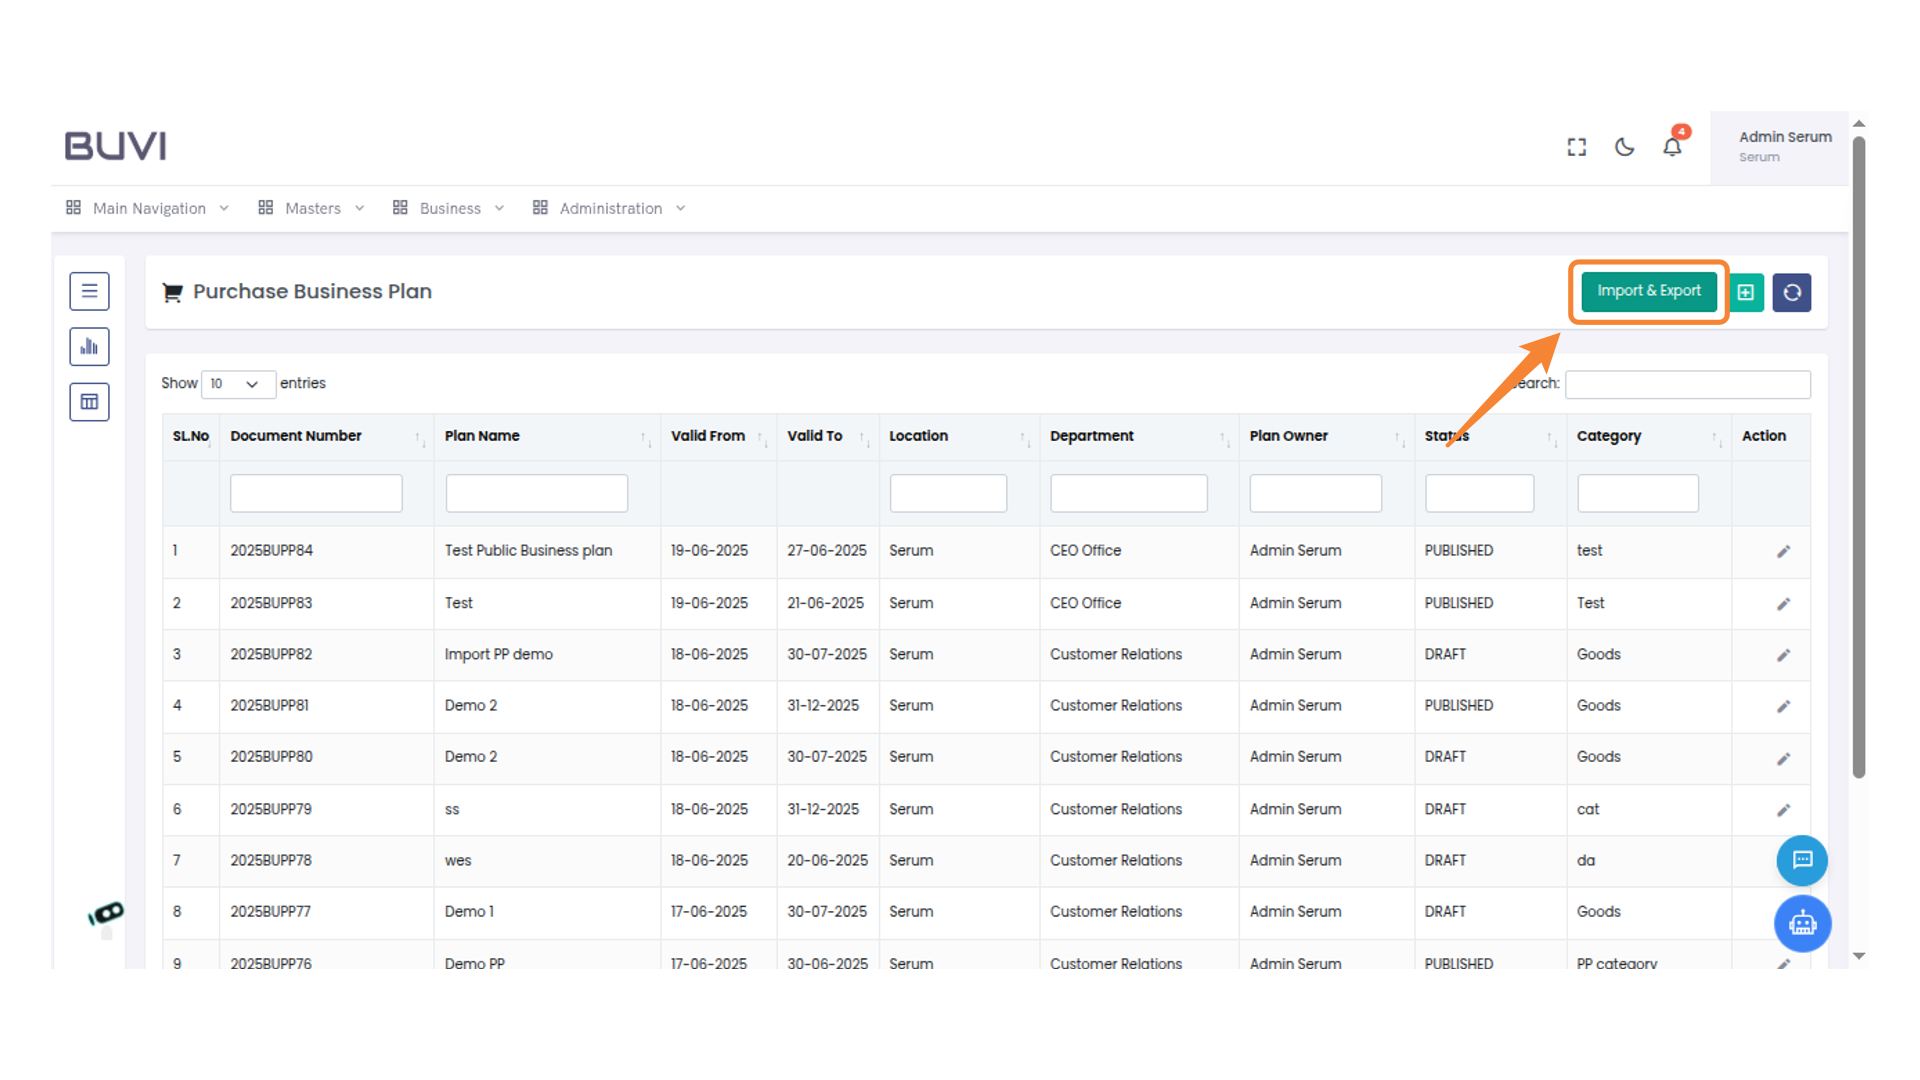Open notifications via the bell icon

point(1672,146)
